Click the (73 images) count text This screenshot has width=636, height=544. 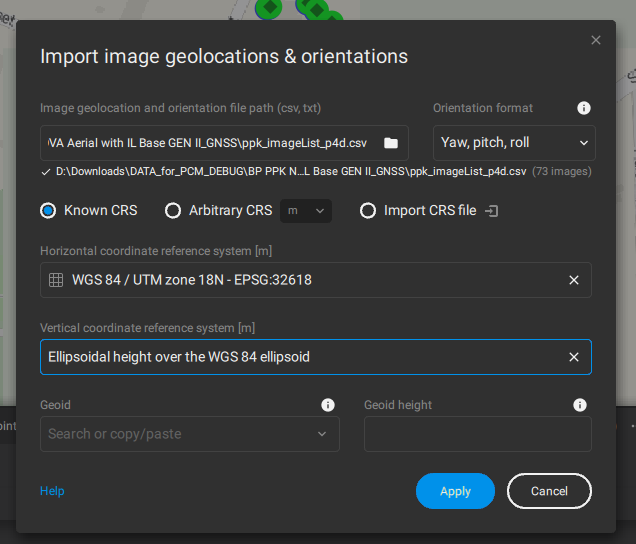562,172
